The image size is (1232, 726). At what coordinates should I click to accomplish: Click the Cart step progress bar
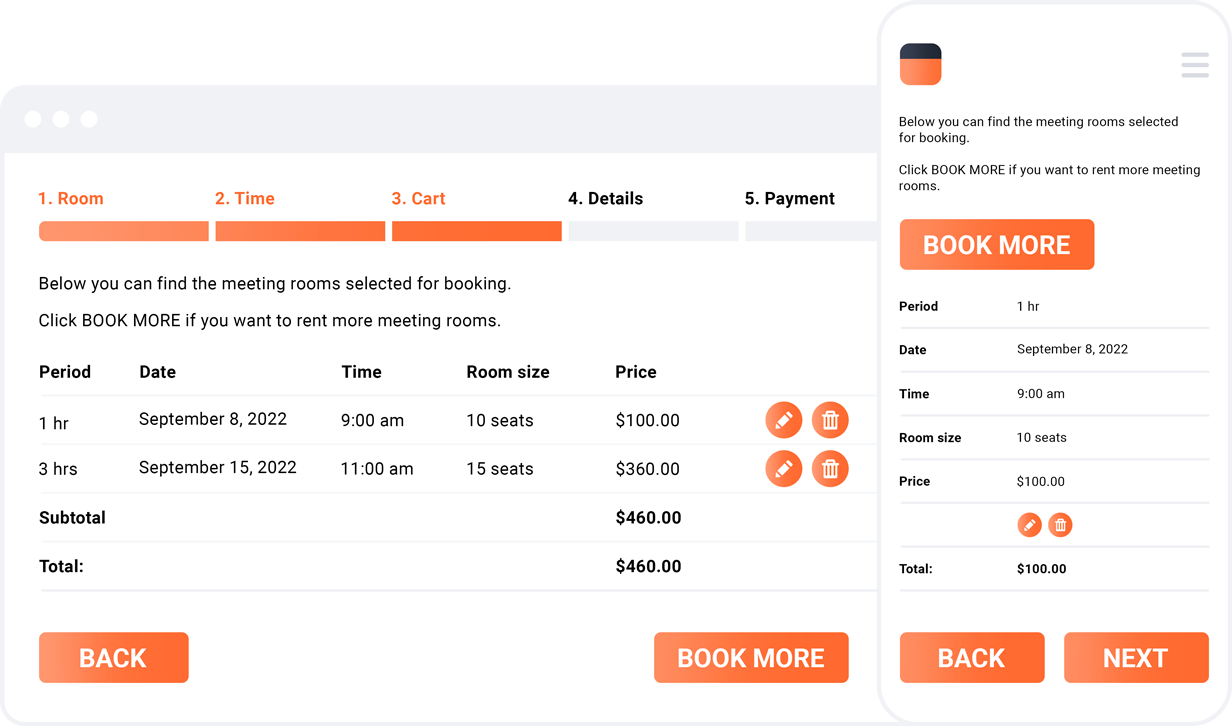[476, 231]
